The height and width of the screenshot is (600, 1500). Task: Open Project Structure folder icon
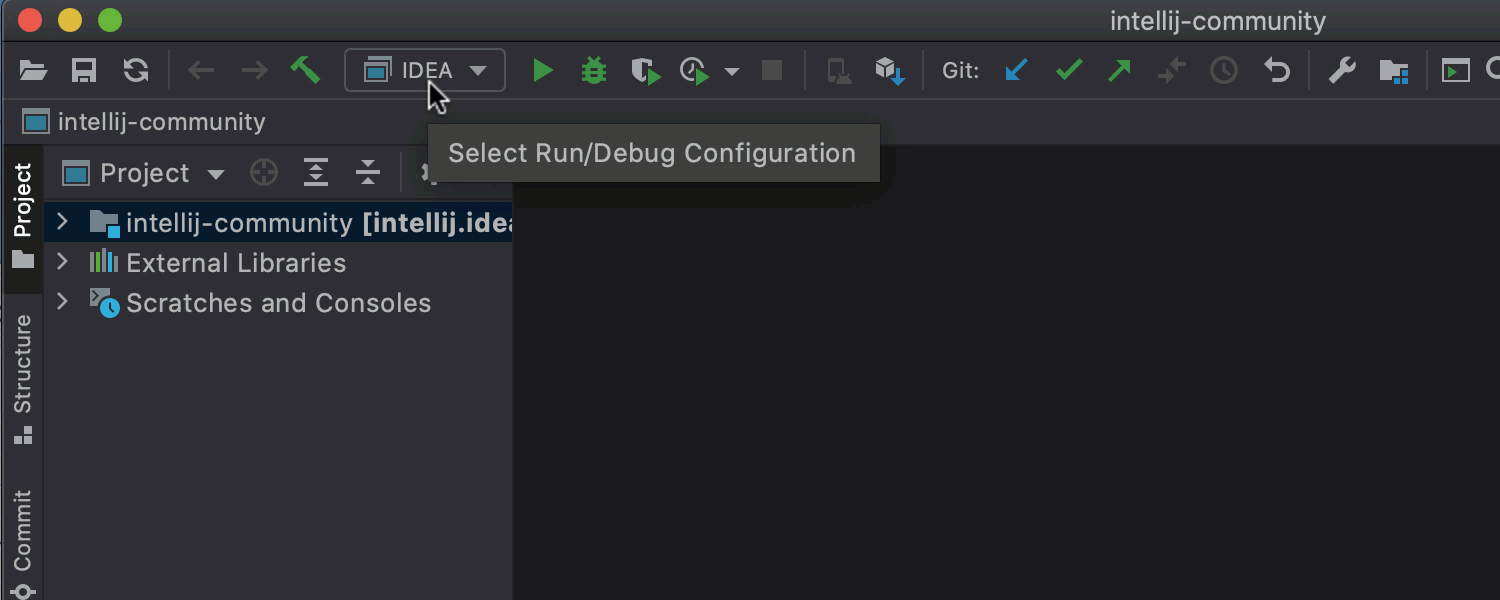click(x=1393, y=71)
